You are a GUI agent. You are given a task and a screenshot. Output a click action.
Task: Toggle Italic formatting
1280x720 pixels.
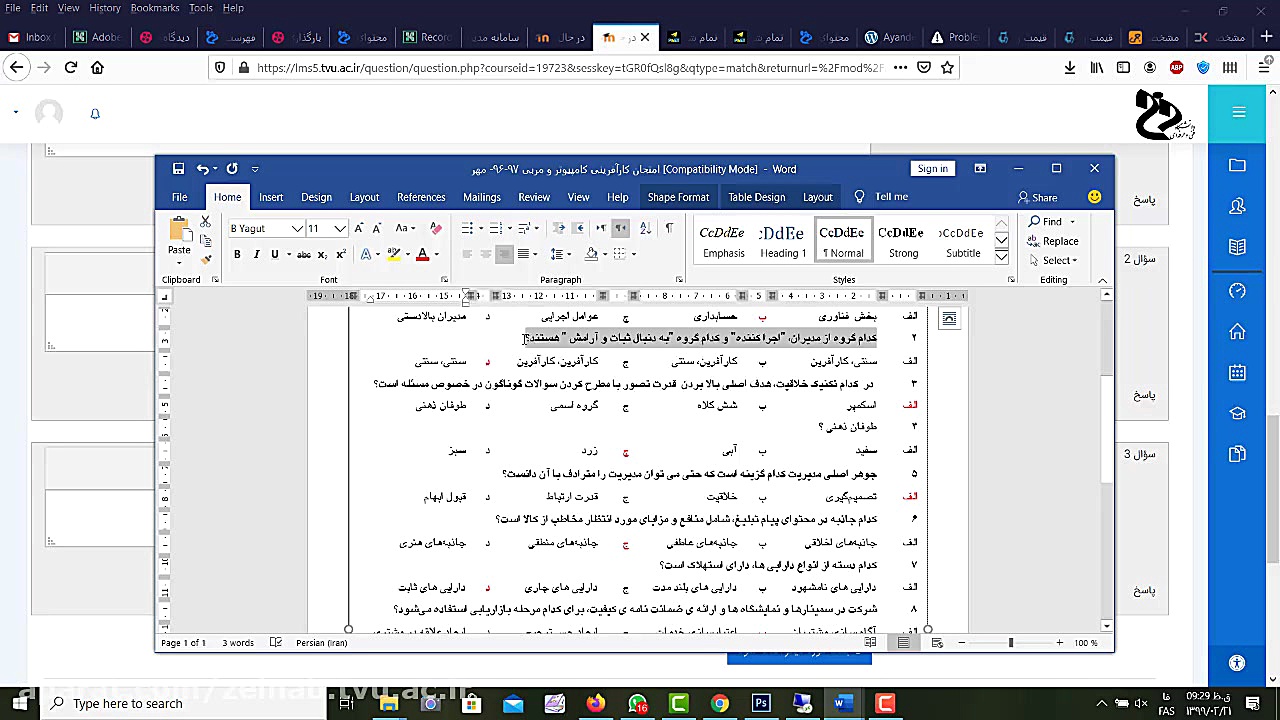(x=256, y=255)
